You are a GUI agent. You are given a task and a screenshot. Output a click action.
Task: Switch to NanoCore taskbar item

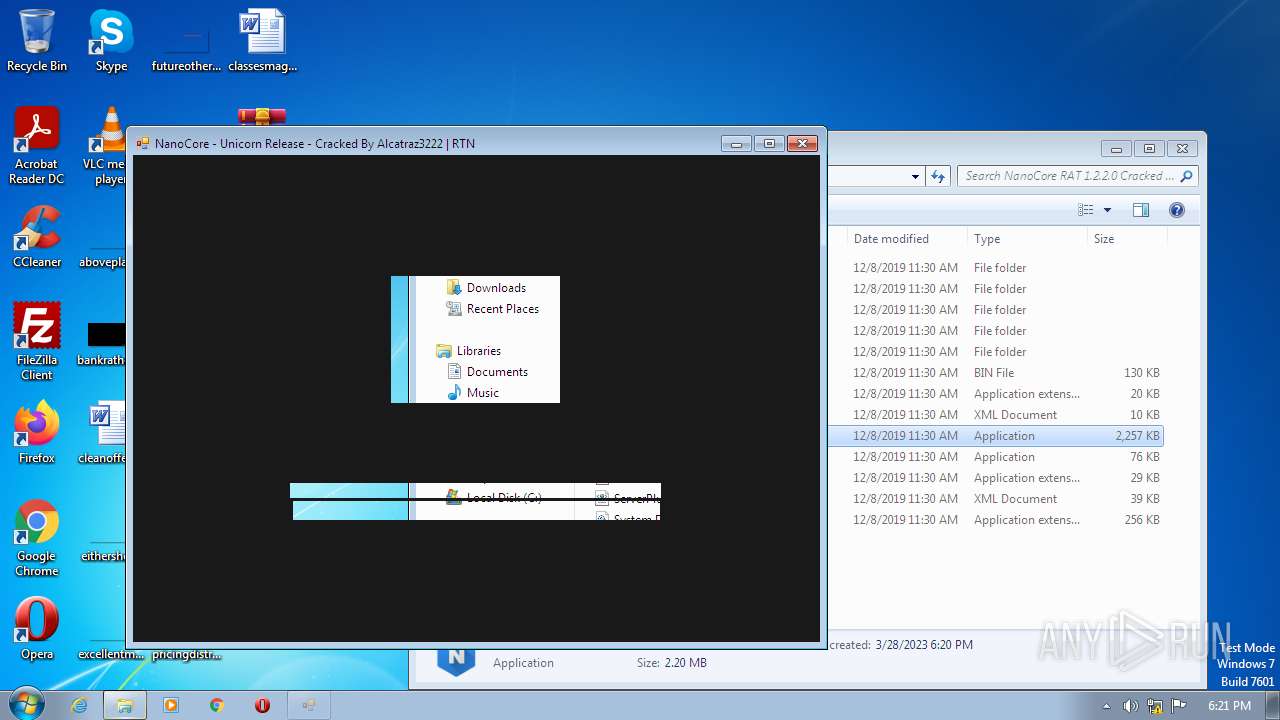pos(309,705)
